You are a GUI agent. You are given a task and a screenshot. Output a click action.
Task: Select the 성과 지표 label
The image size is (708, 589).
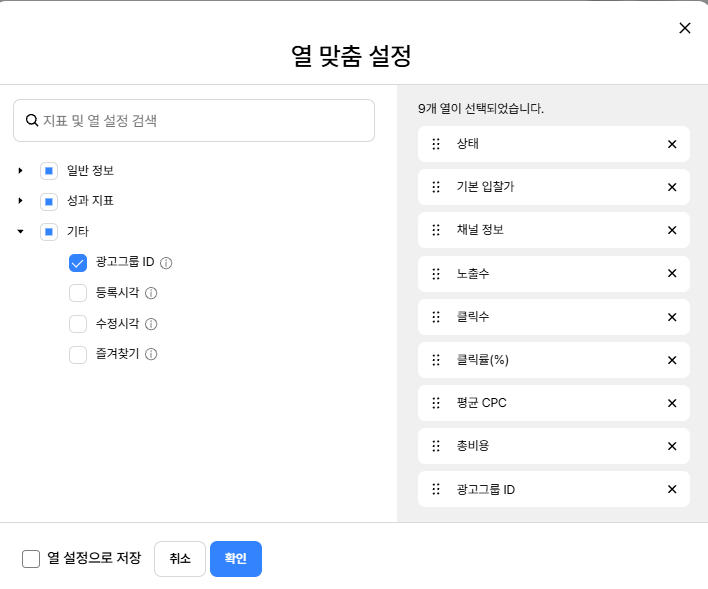[x=90, y=201]
